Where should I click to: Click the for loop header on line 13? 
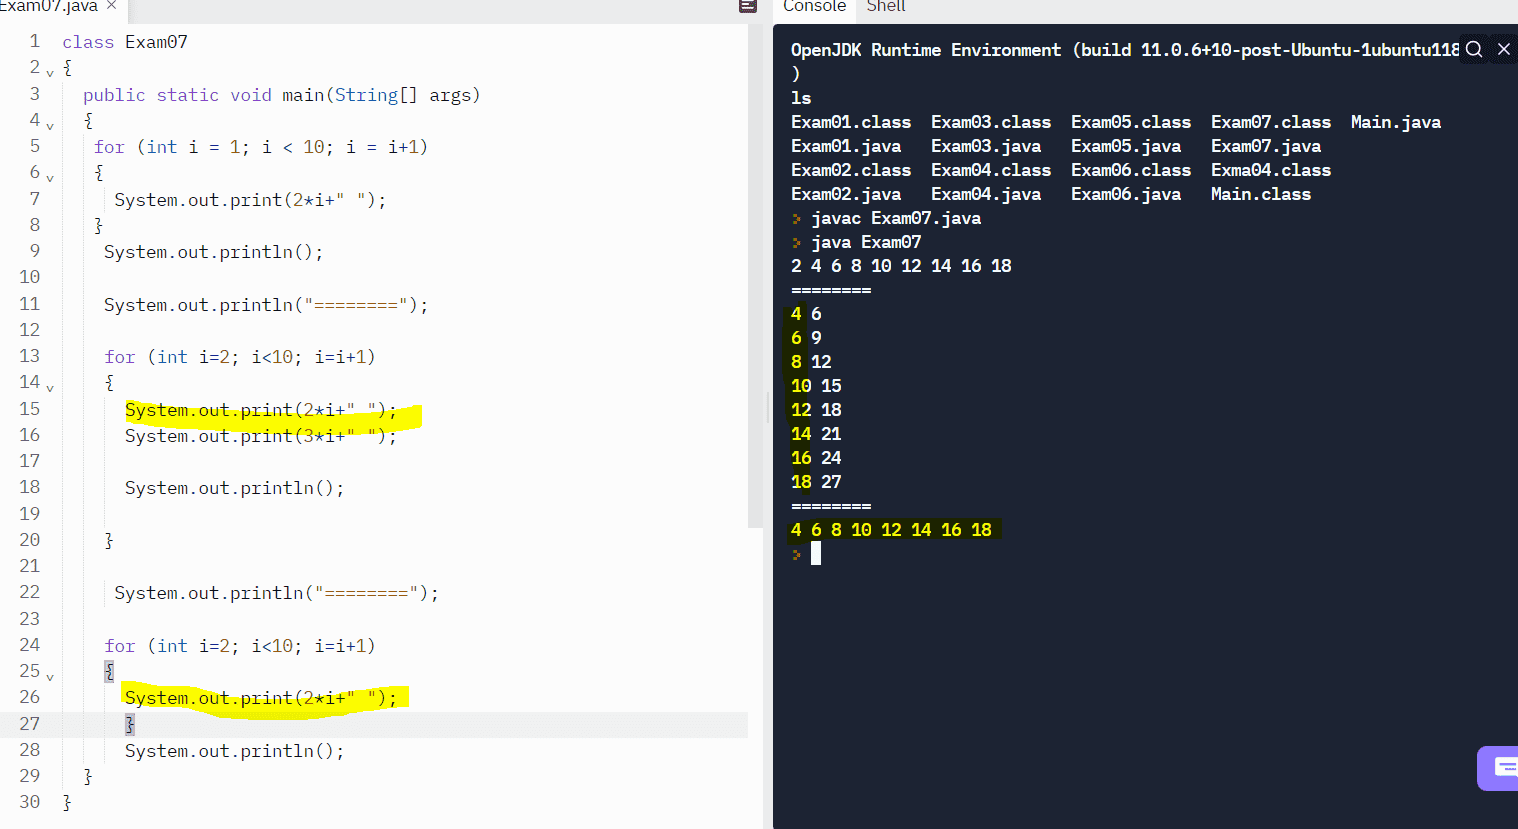(240, 357)
